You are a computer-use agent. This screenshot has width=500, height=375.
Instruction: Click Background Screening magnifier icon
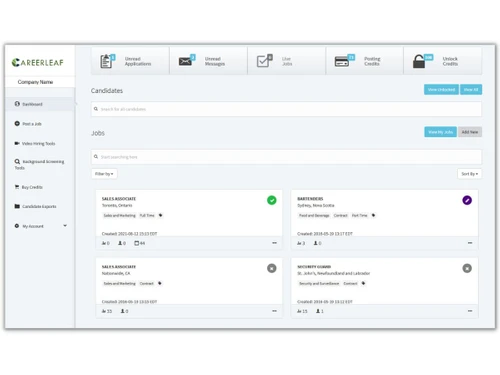17,161
